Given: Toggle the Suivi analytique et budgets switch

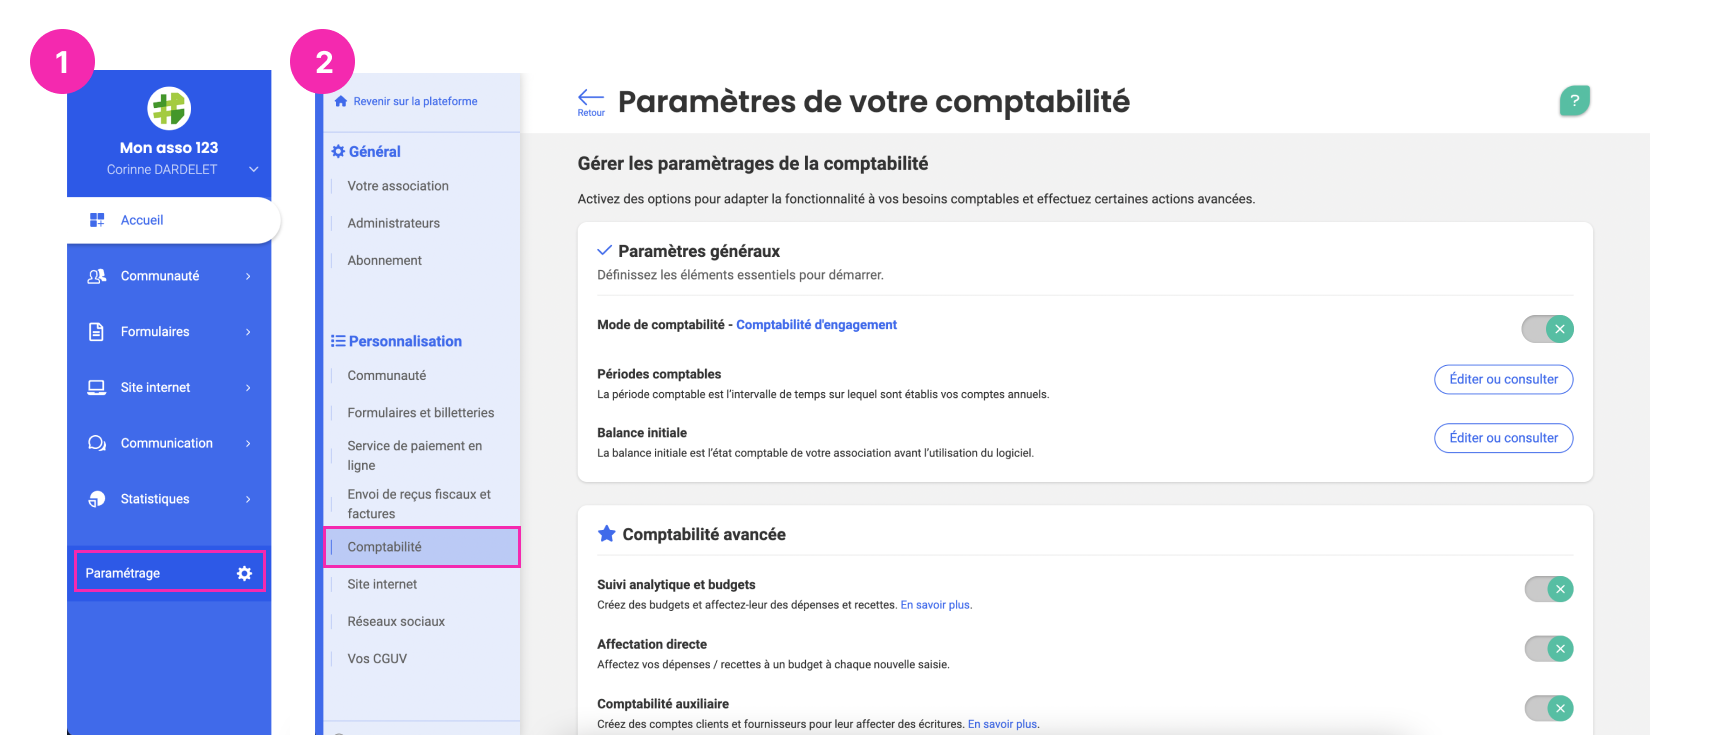Looking at the screenshot, I should [1549, 589].
